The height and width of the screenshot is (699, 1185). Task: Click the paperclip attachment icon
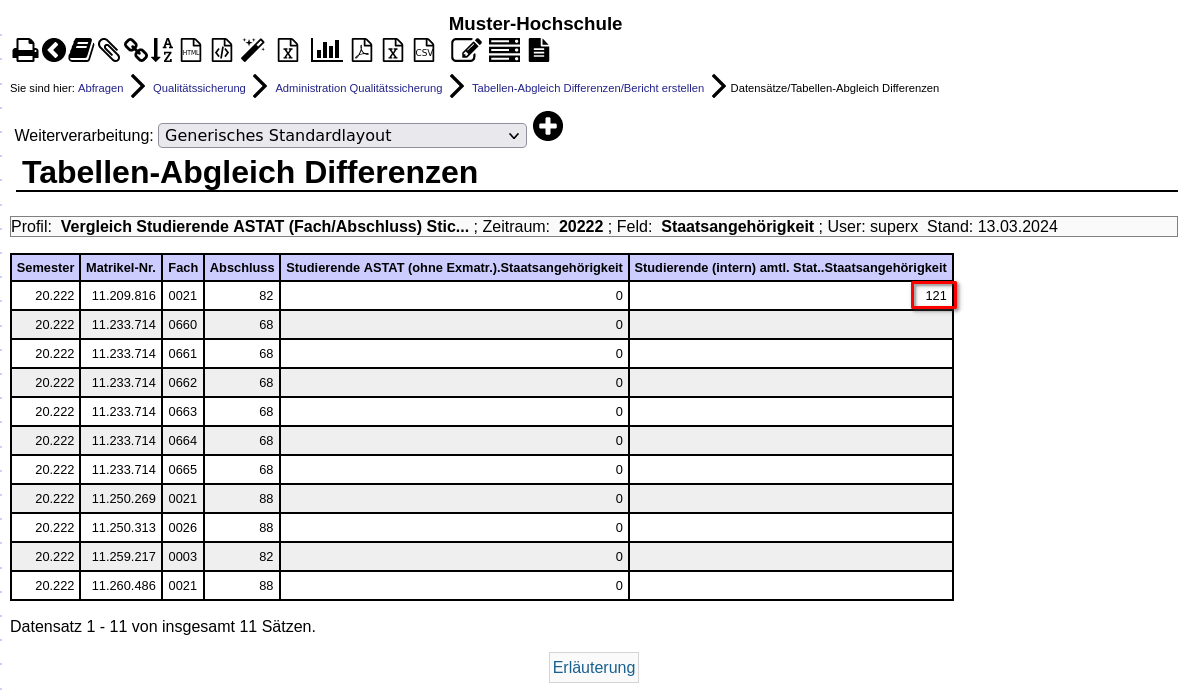tap(108, 50)
